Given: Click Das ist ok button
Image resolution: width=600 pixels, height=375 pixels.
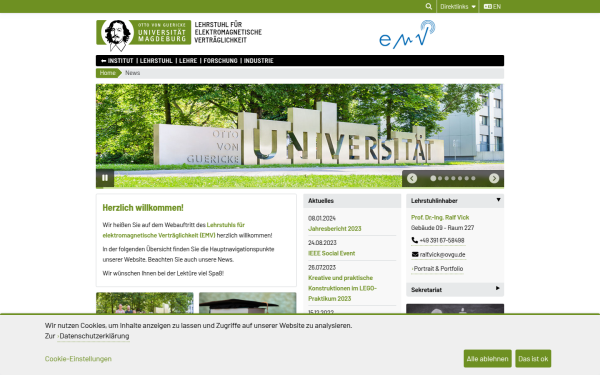Looking at the screenshot, I should (x=533, y=359).
